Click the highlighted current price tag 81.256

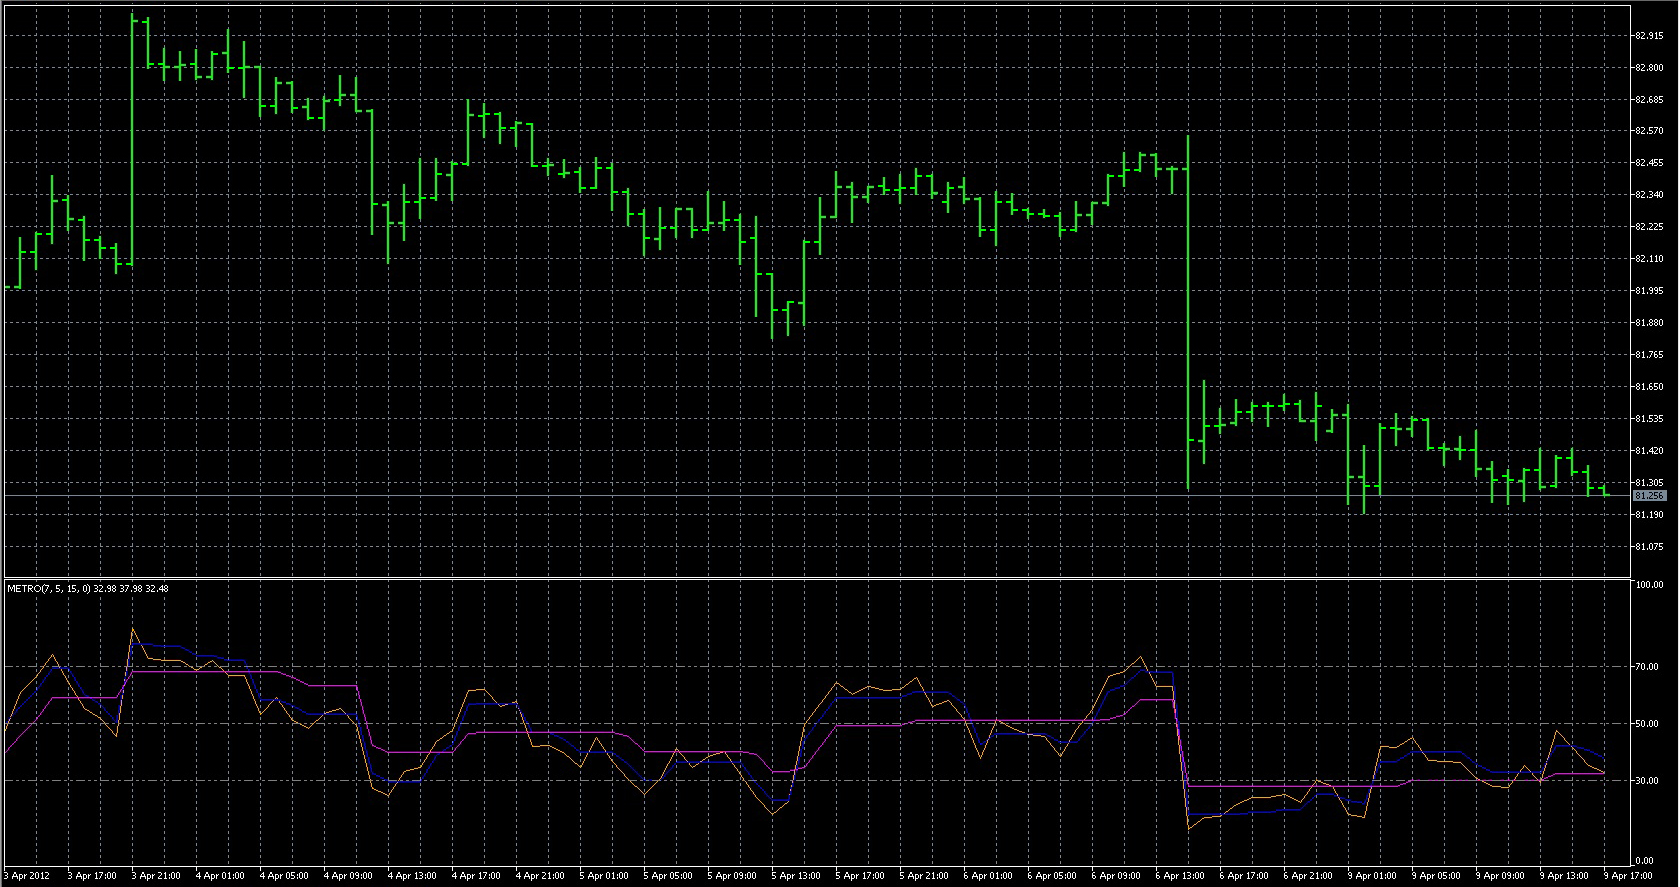click(1649, 496)
